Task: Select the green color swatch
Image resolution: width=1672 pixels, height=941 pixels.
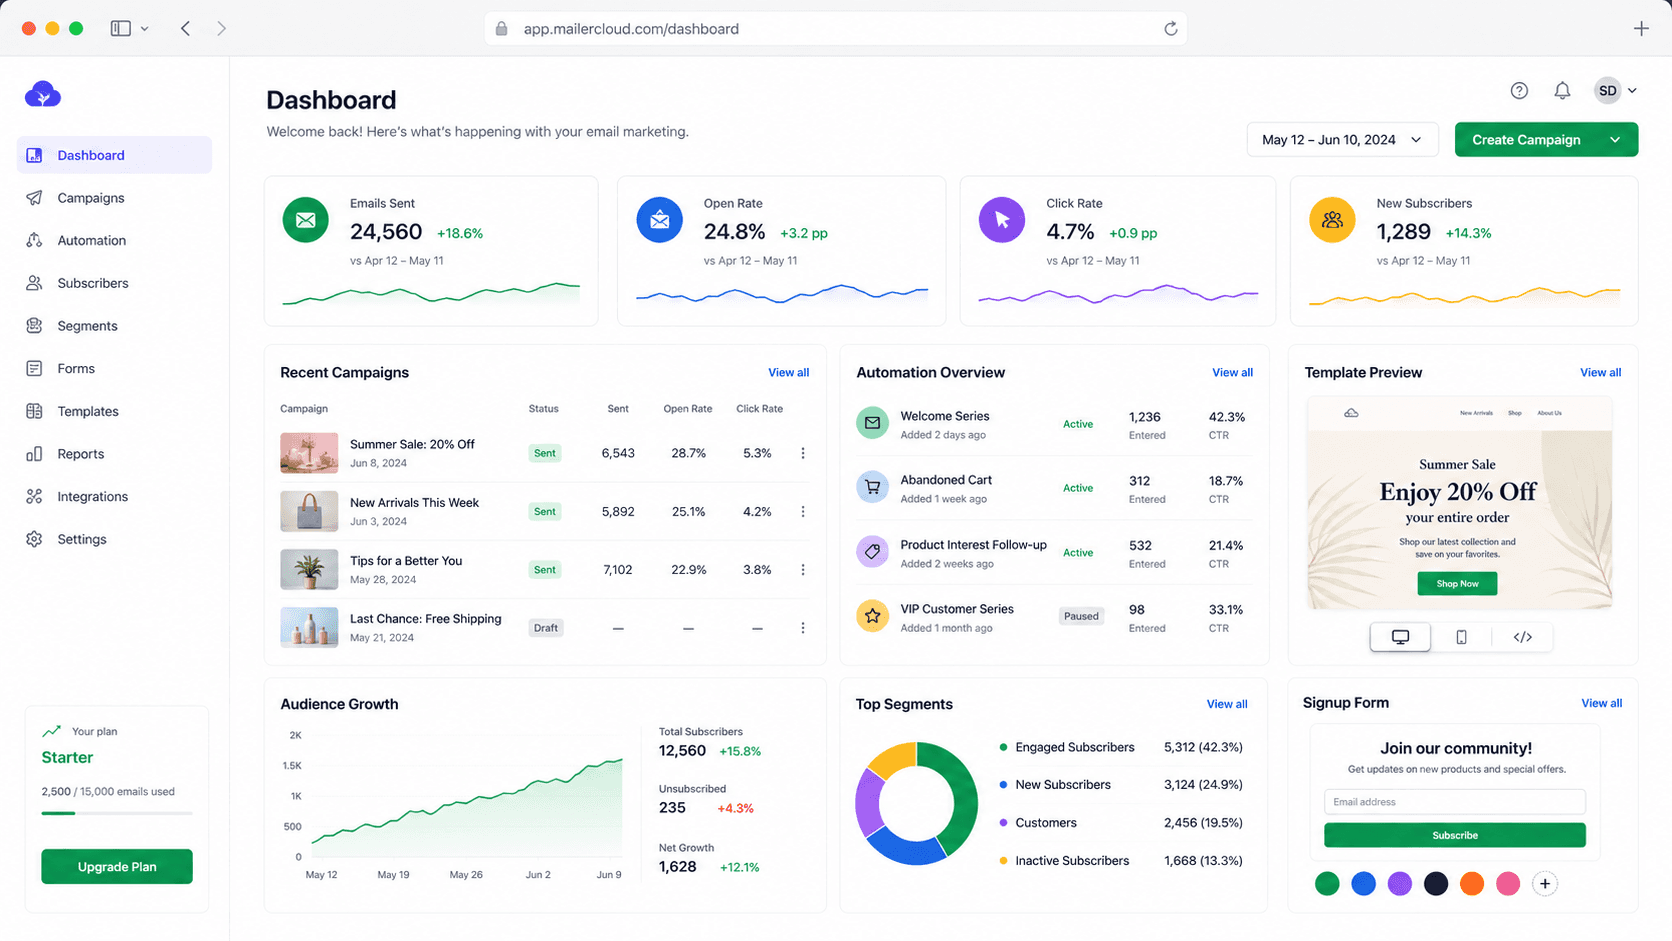Action: pos(1327,884)
